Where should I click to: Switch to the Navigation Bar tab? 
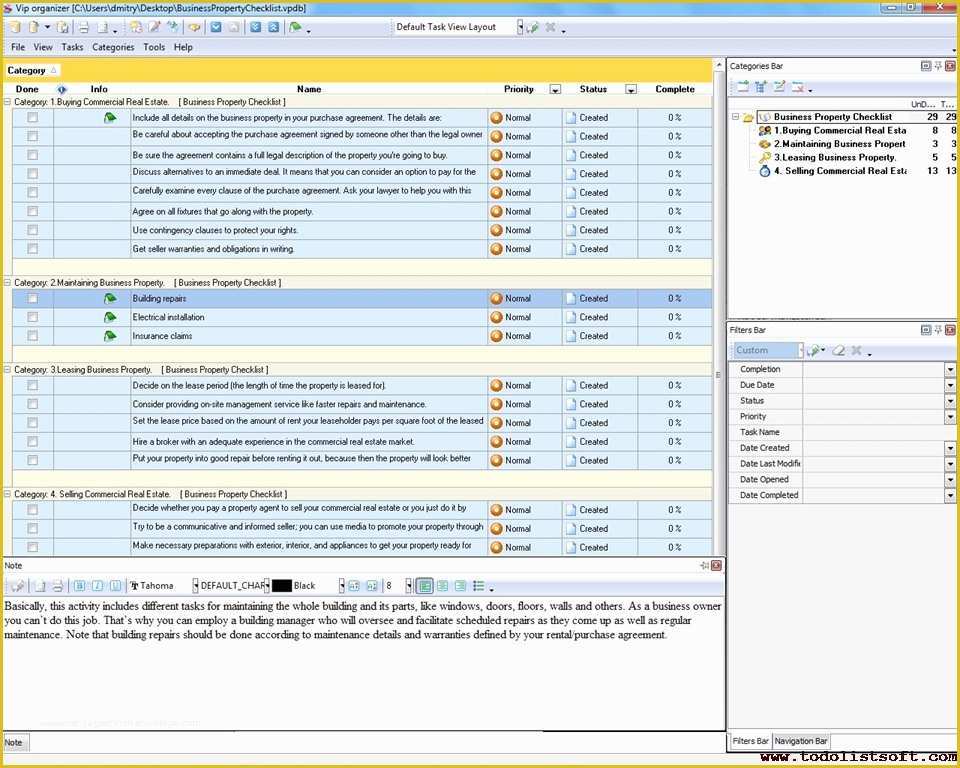(801, 741)
